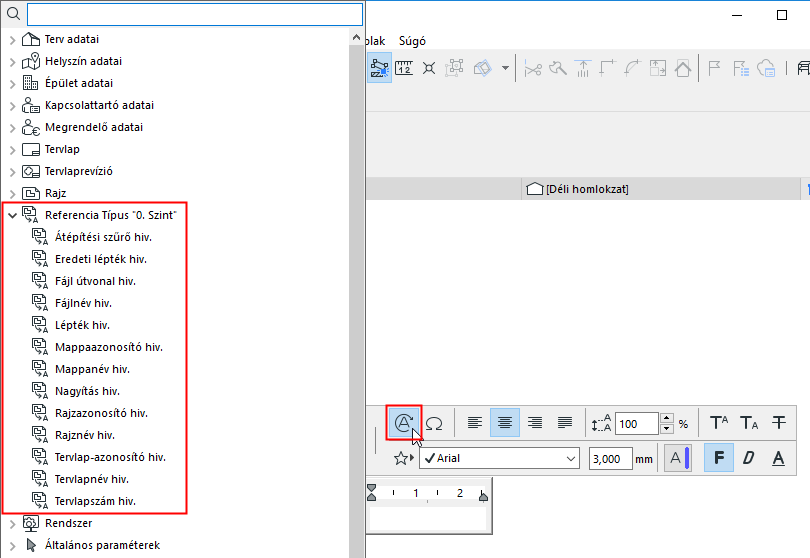Select Lépték hiv. entry
810x558 pixels.
82,326
